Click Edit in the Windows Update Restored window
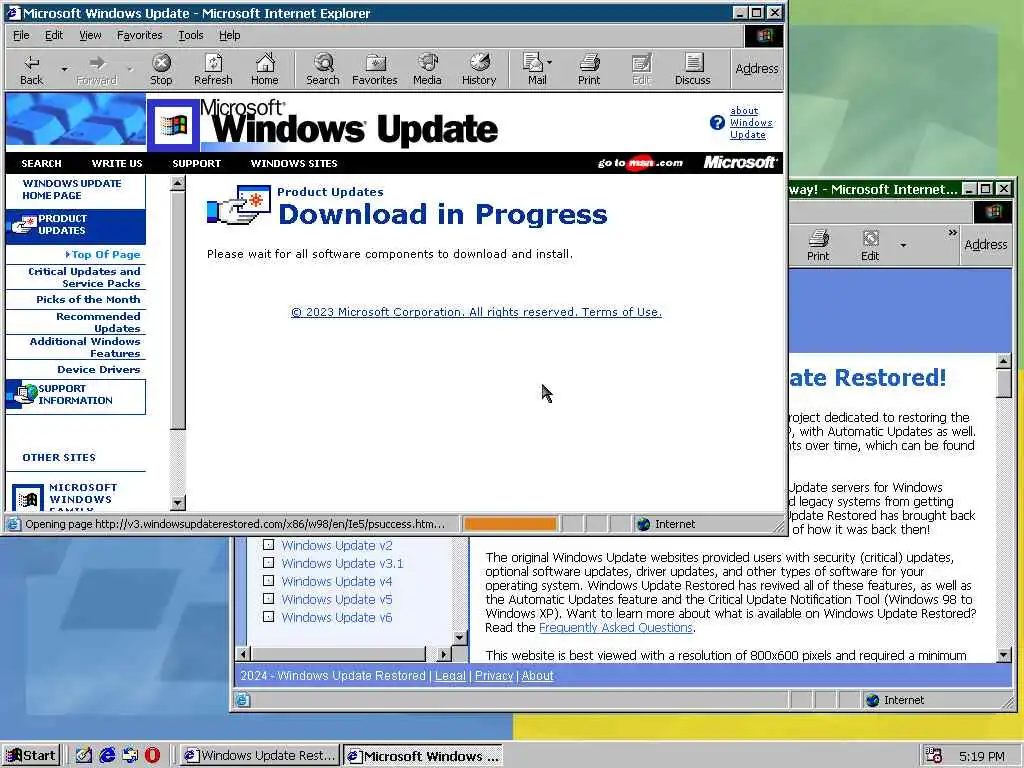The height and width of the screenshot is (768, 1024). 870,245
